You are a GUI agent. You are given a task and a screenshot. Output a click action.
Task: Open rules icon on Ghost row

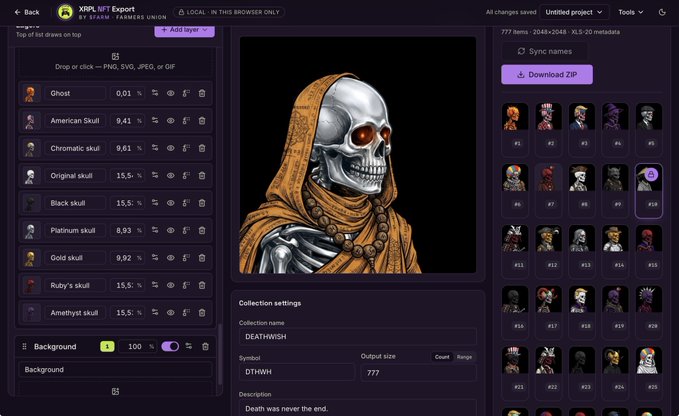[186, 93]
